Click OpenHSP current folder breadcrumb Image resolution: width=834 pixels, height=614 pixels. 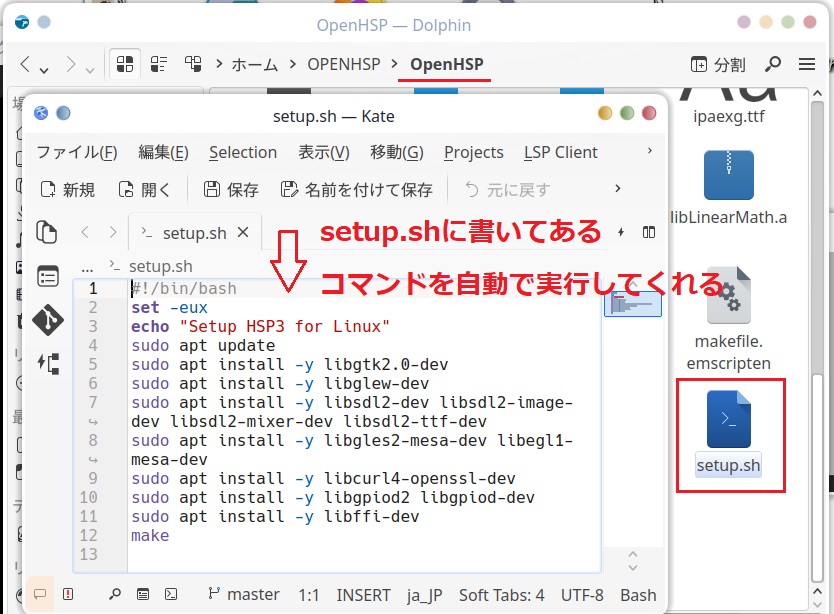[x=447, y=64]
